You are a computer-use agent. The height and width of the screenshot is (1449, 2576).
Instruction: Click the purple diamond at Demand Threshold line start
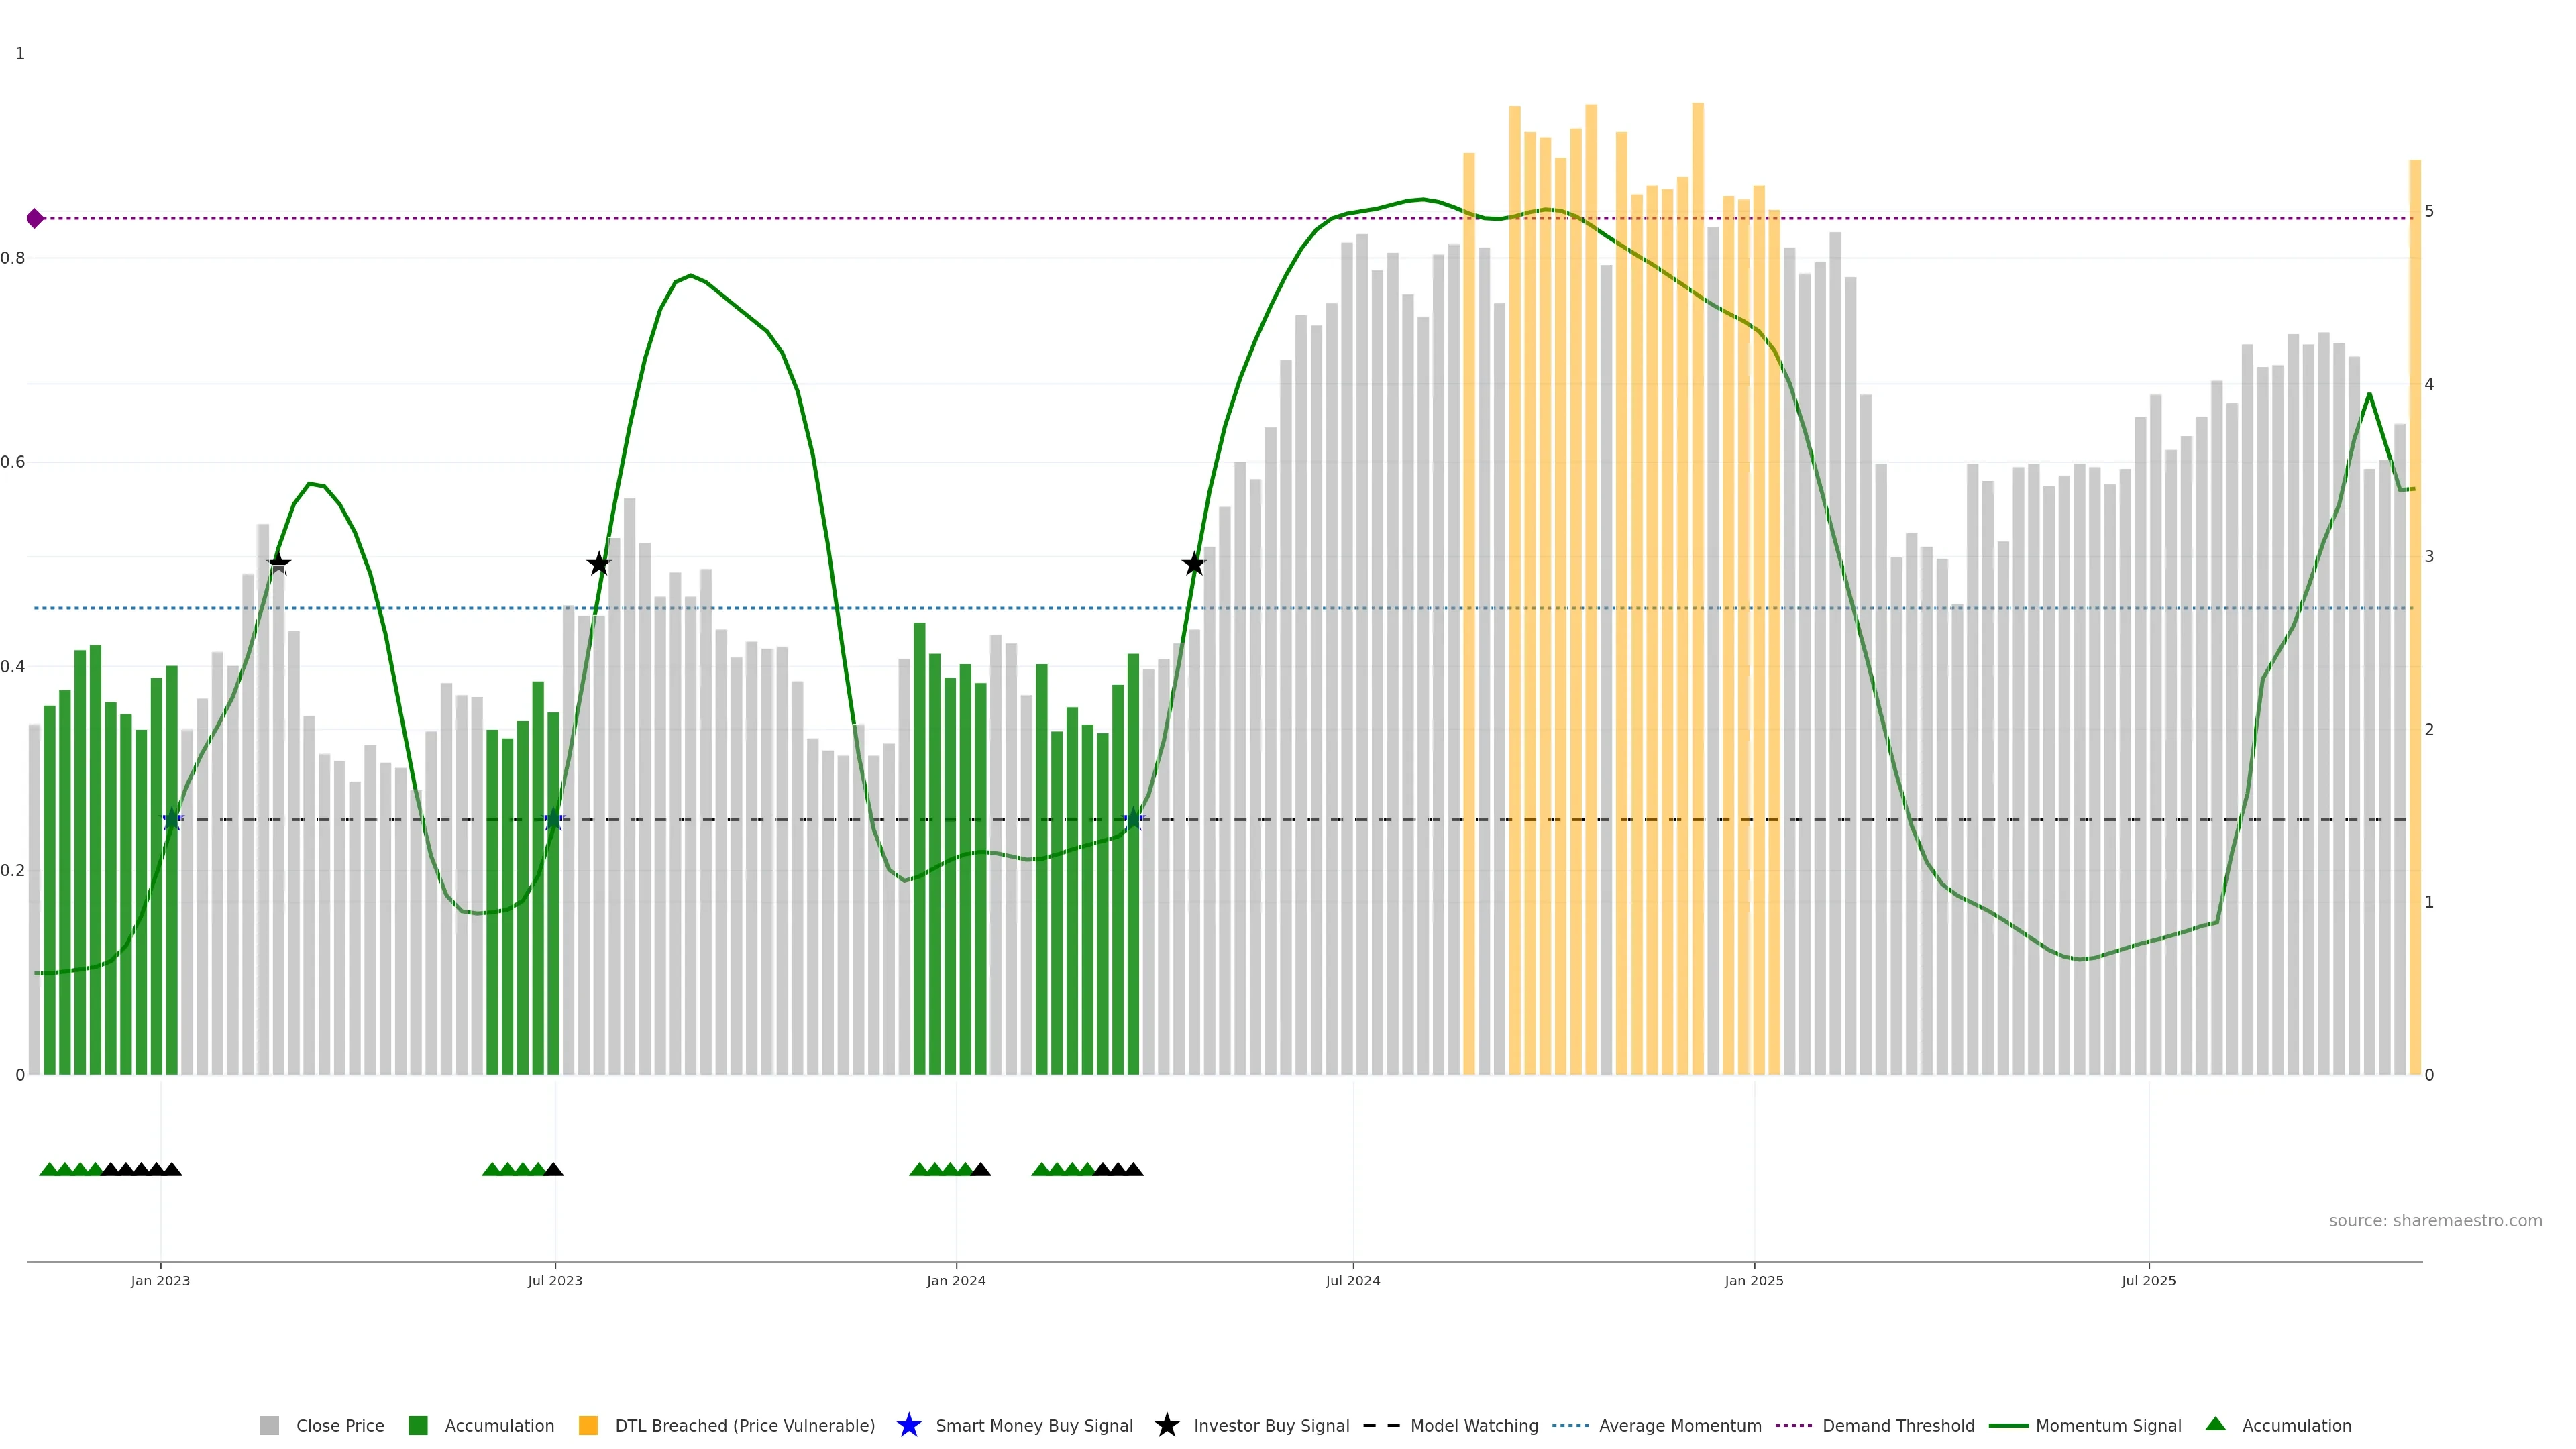[x=35, y=218]
